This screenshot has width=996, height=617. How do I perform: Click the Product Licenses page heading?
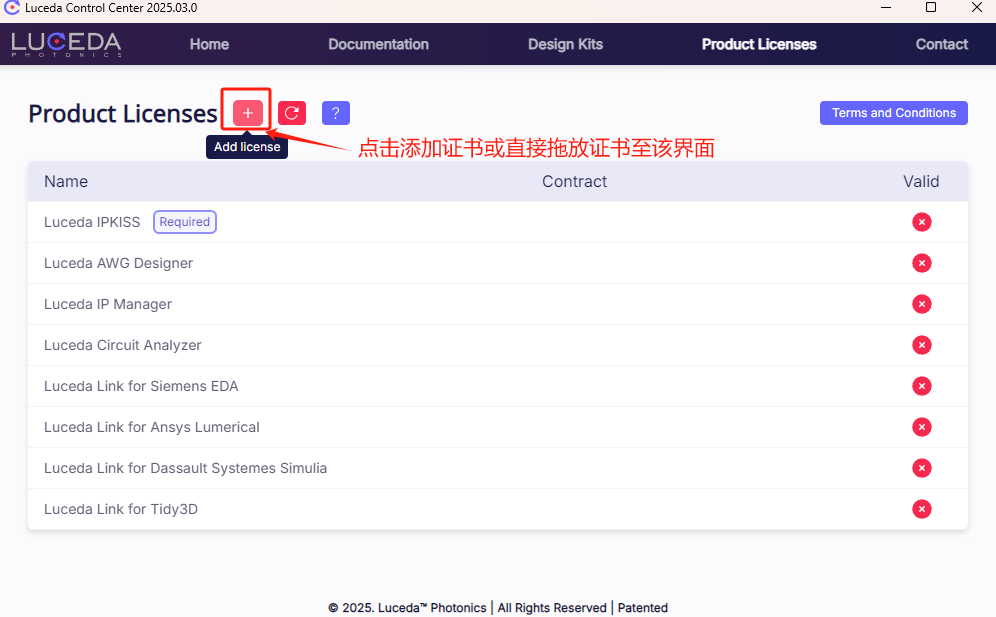click(x=123, y=114)
